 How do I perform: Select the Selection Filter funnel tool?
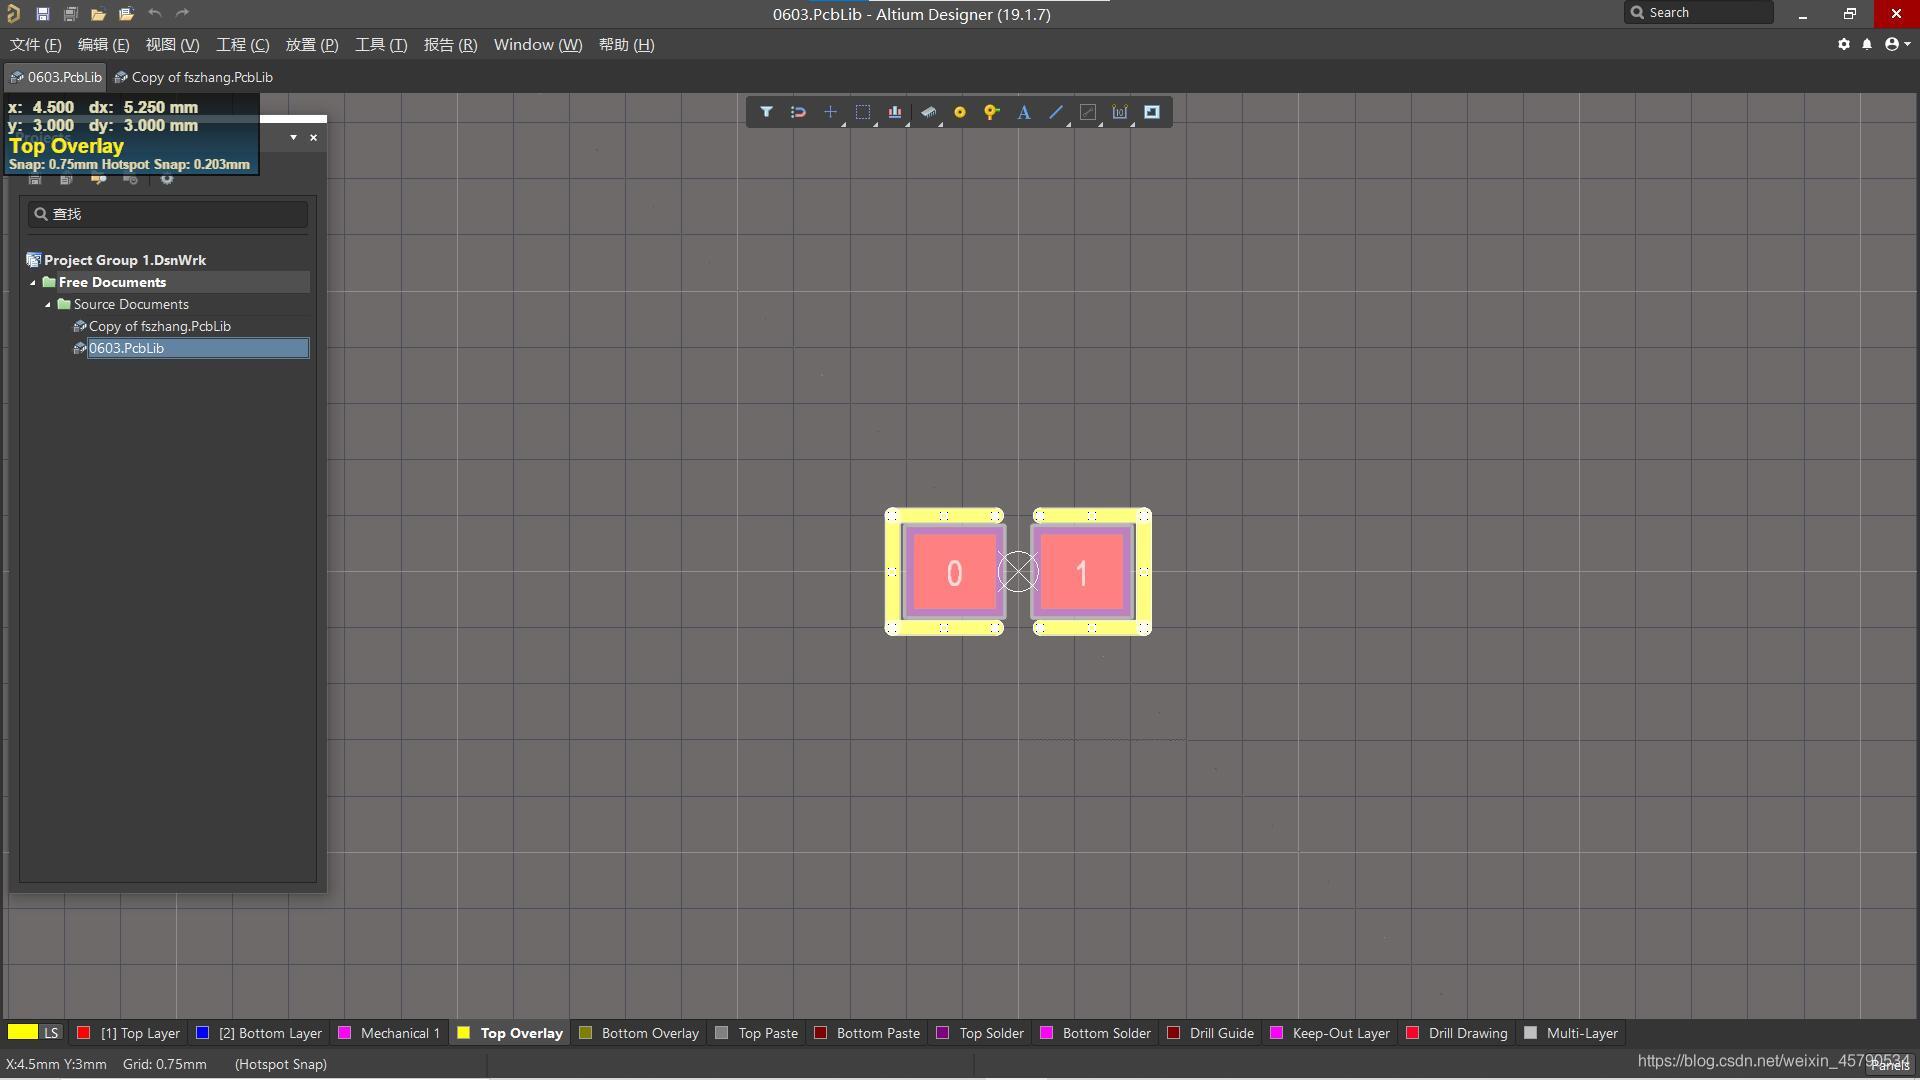coord(766,112)
